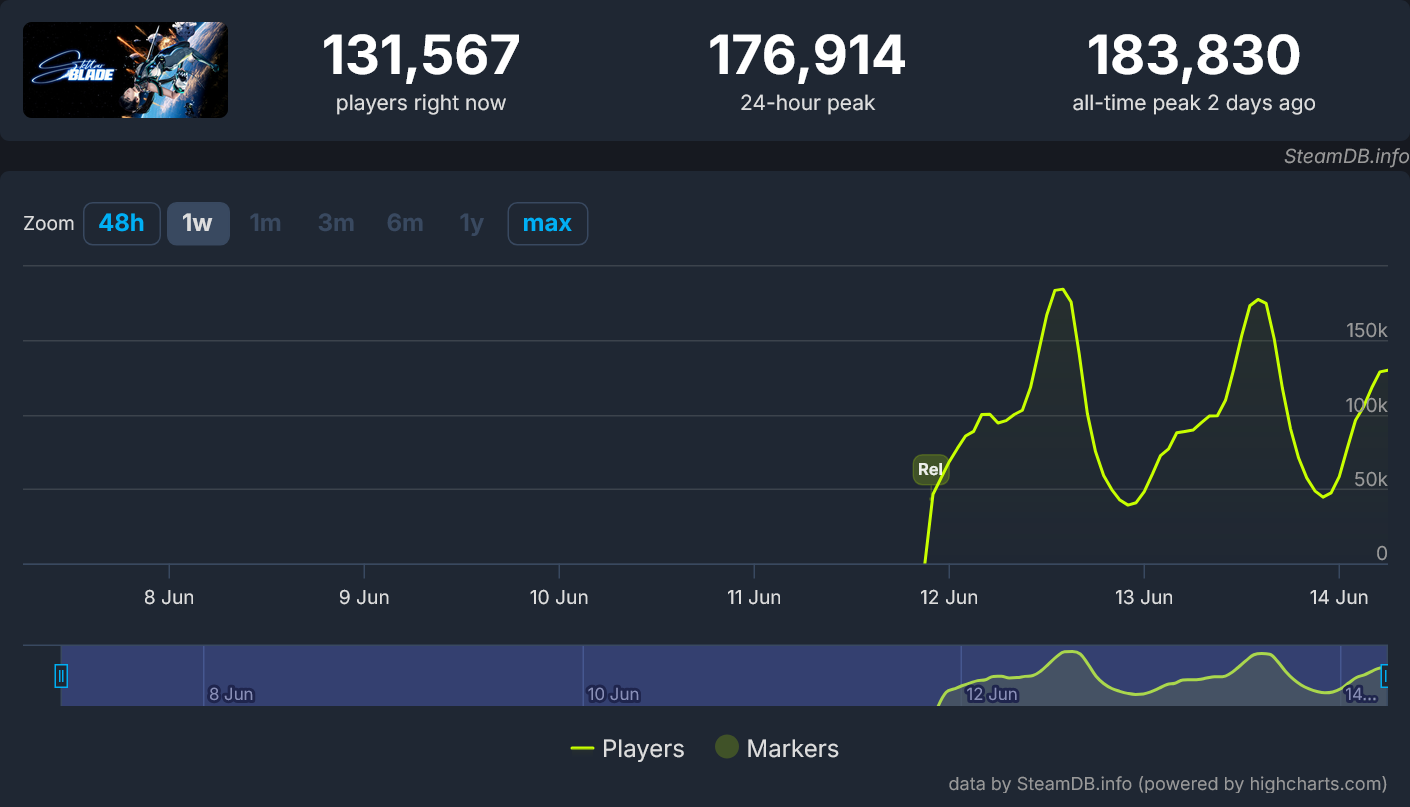Click the all-time peak 2 days ago caption
Viewport: 1410px width, 807px height.
click(x=1194, y=103)
